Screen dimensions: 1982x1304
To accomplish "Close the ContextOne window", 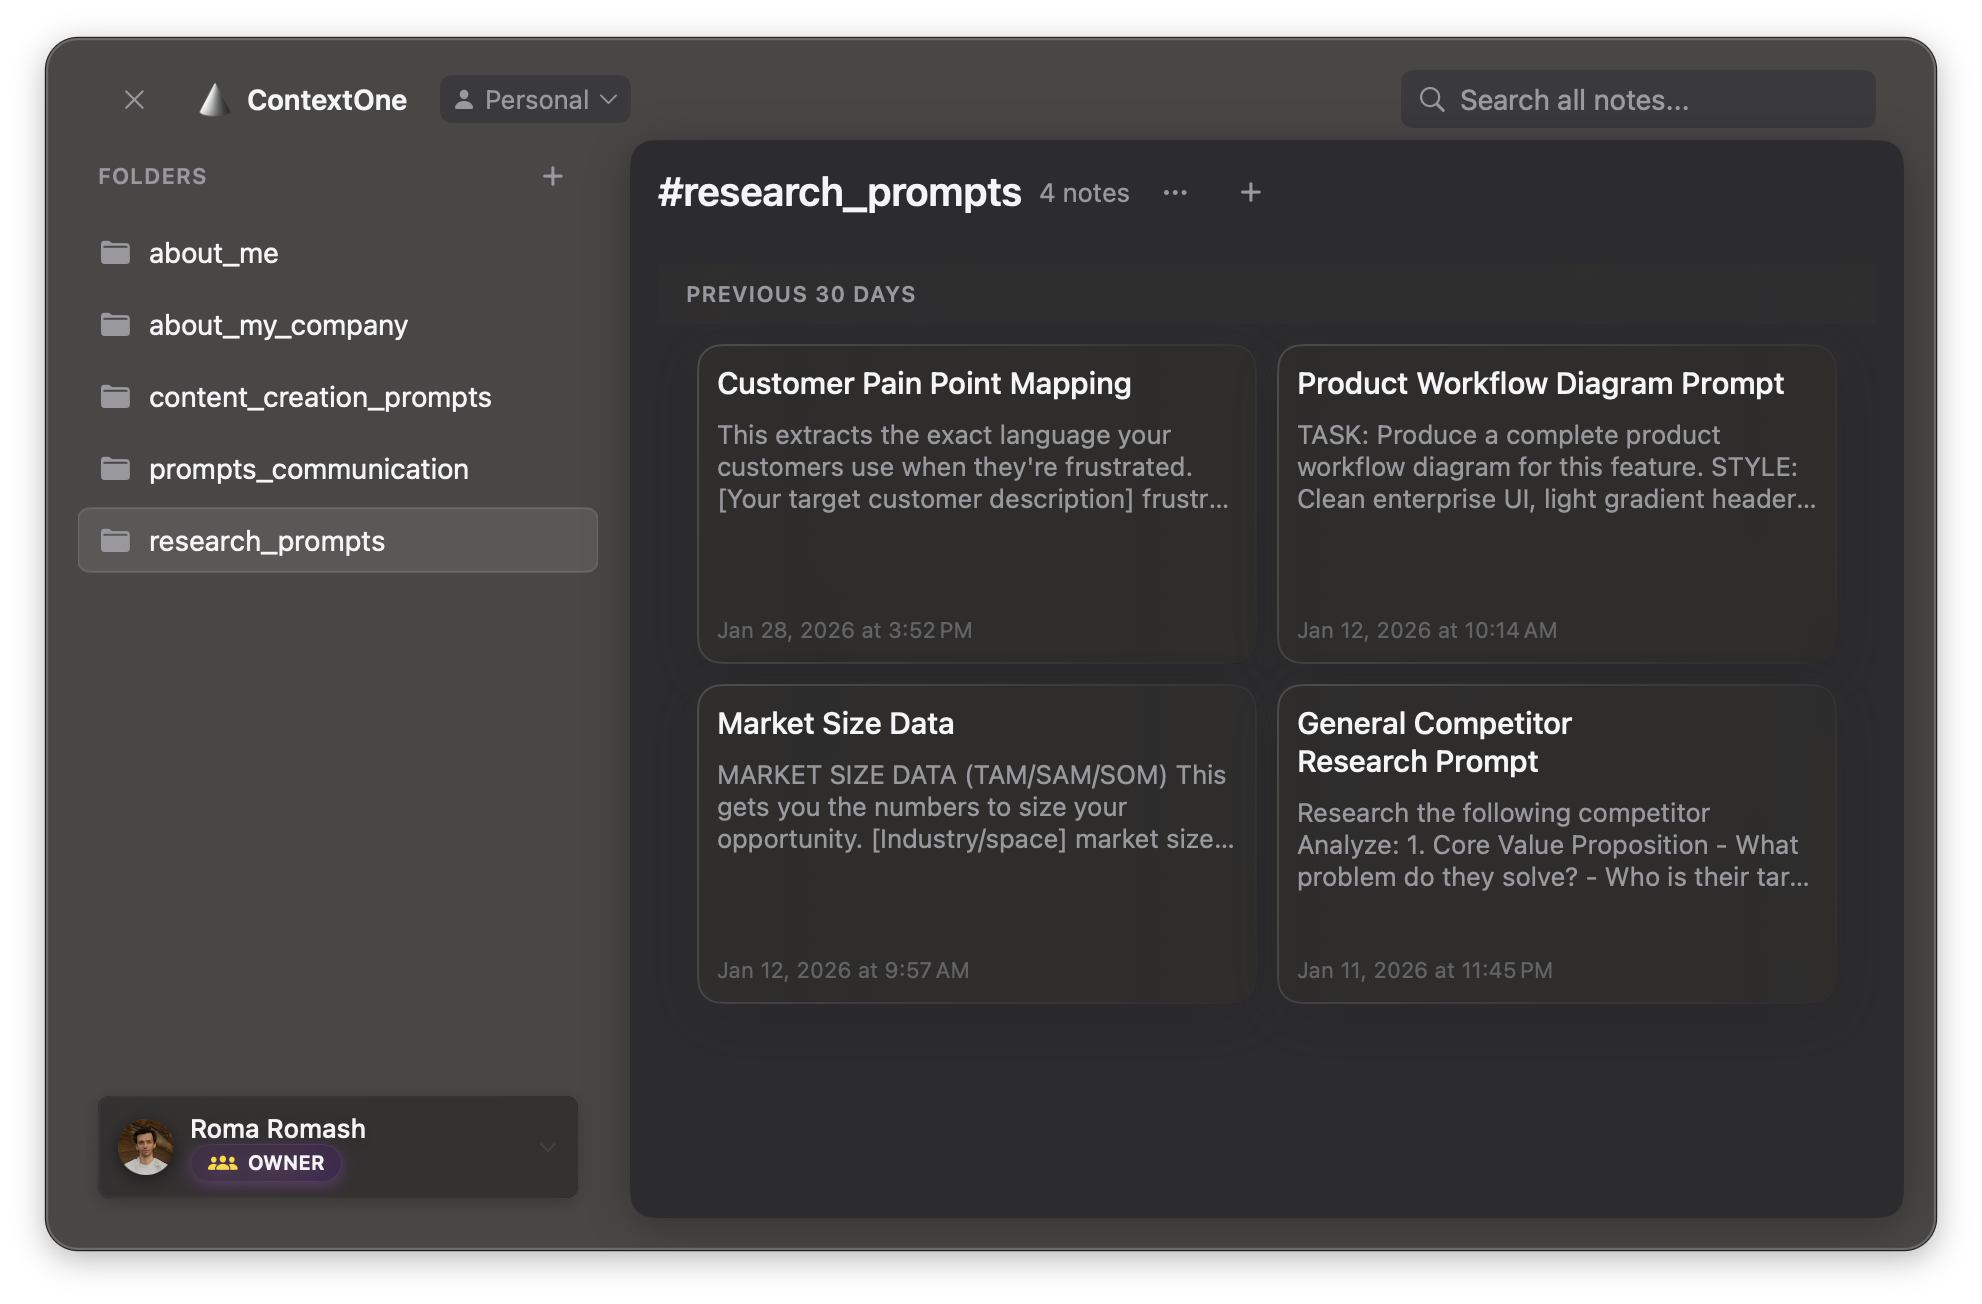I will [x=134, y=99].
